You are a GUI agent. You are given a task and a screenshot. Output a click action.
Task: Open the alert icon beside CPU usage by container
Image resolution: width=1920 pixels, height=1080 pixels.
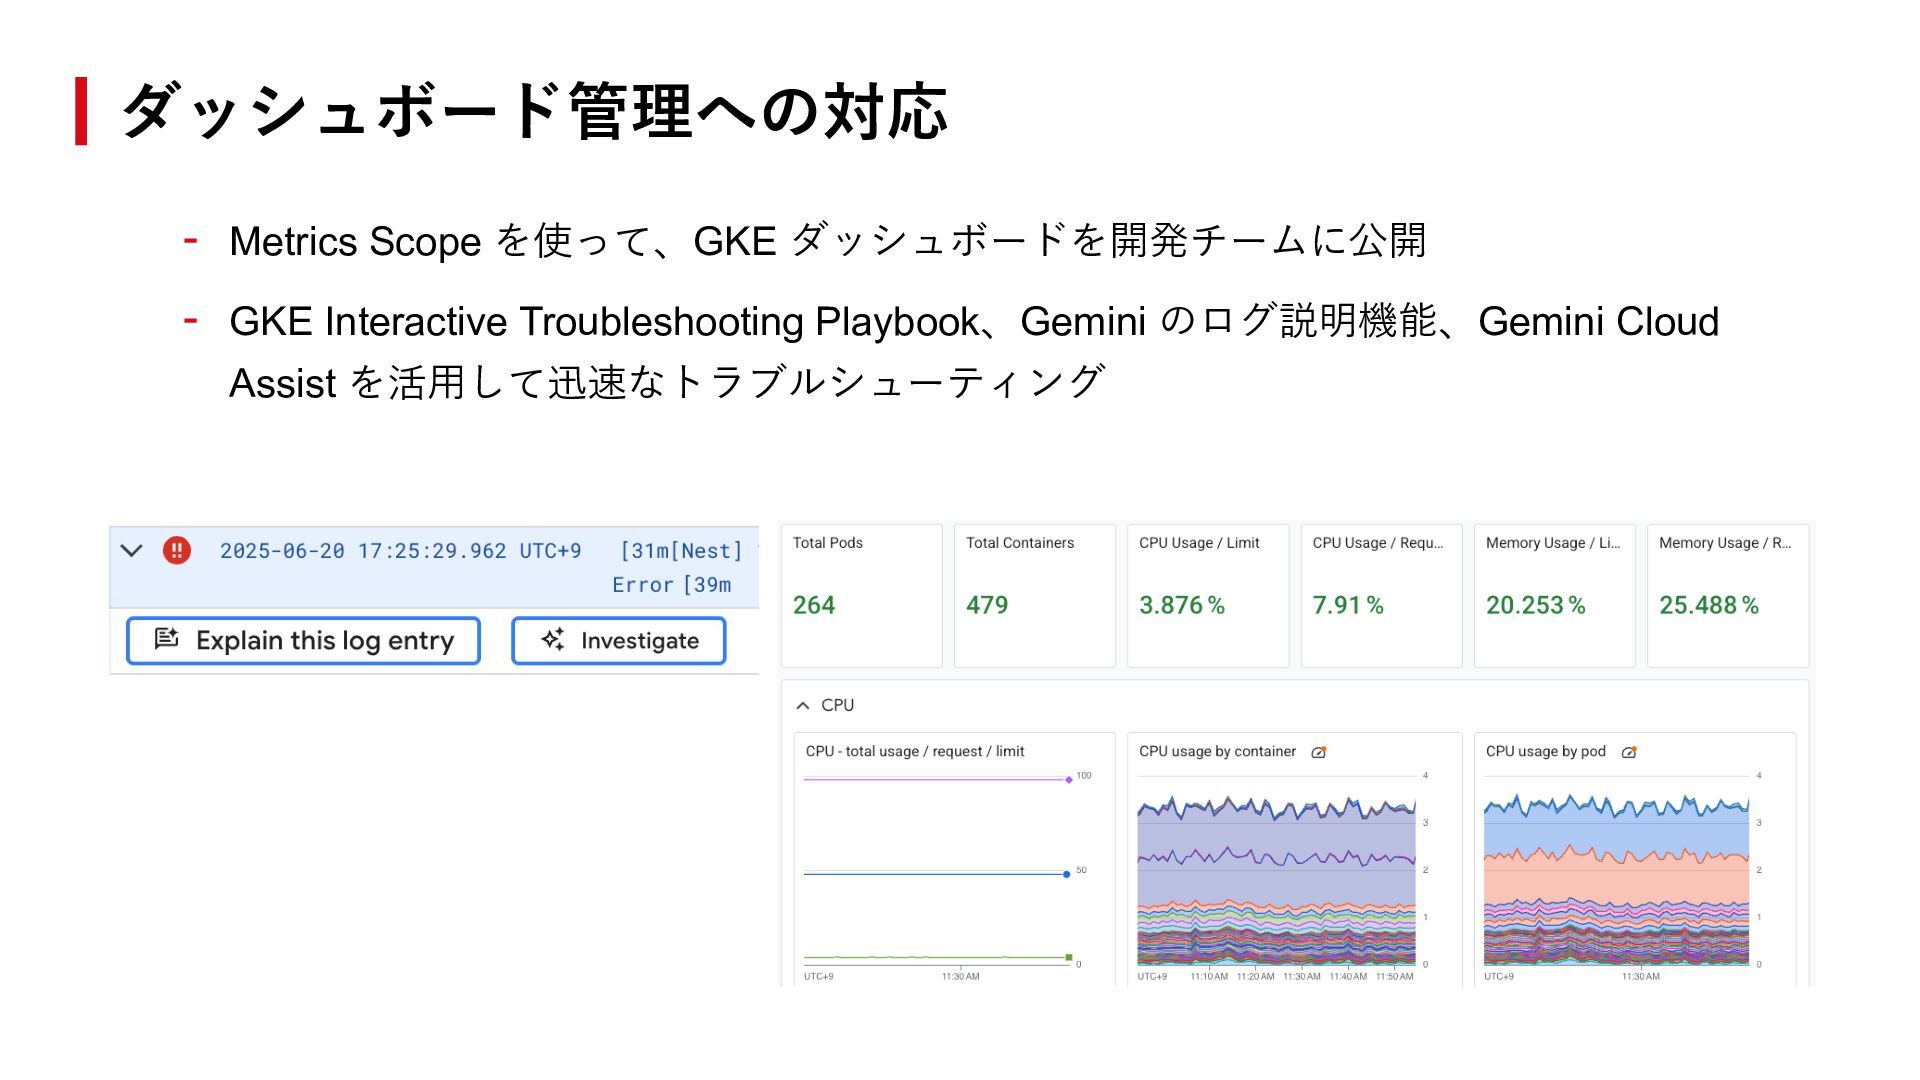pyautogui.click(x=1319, y=752)
